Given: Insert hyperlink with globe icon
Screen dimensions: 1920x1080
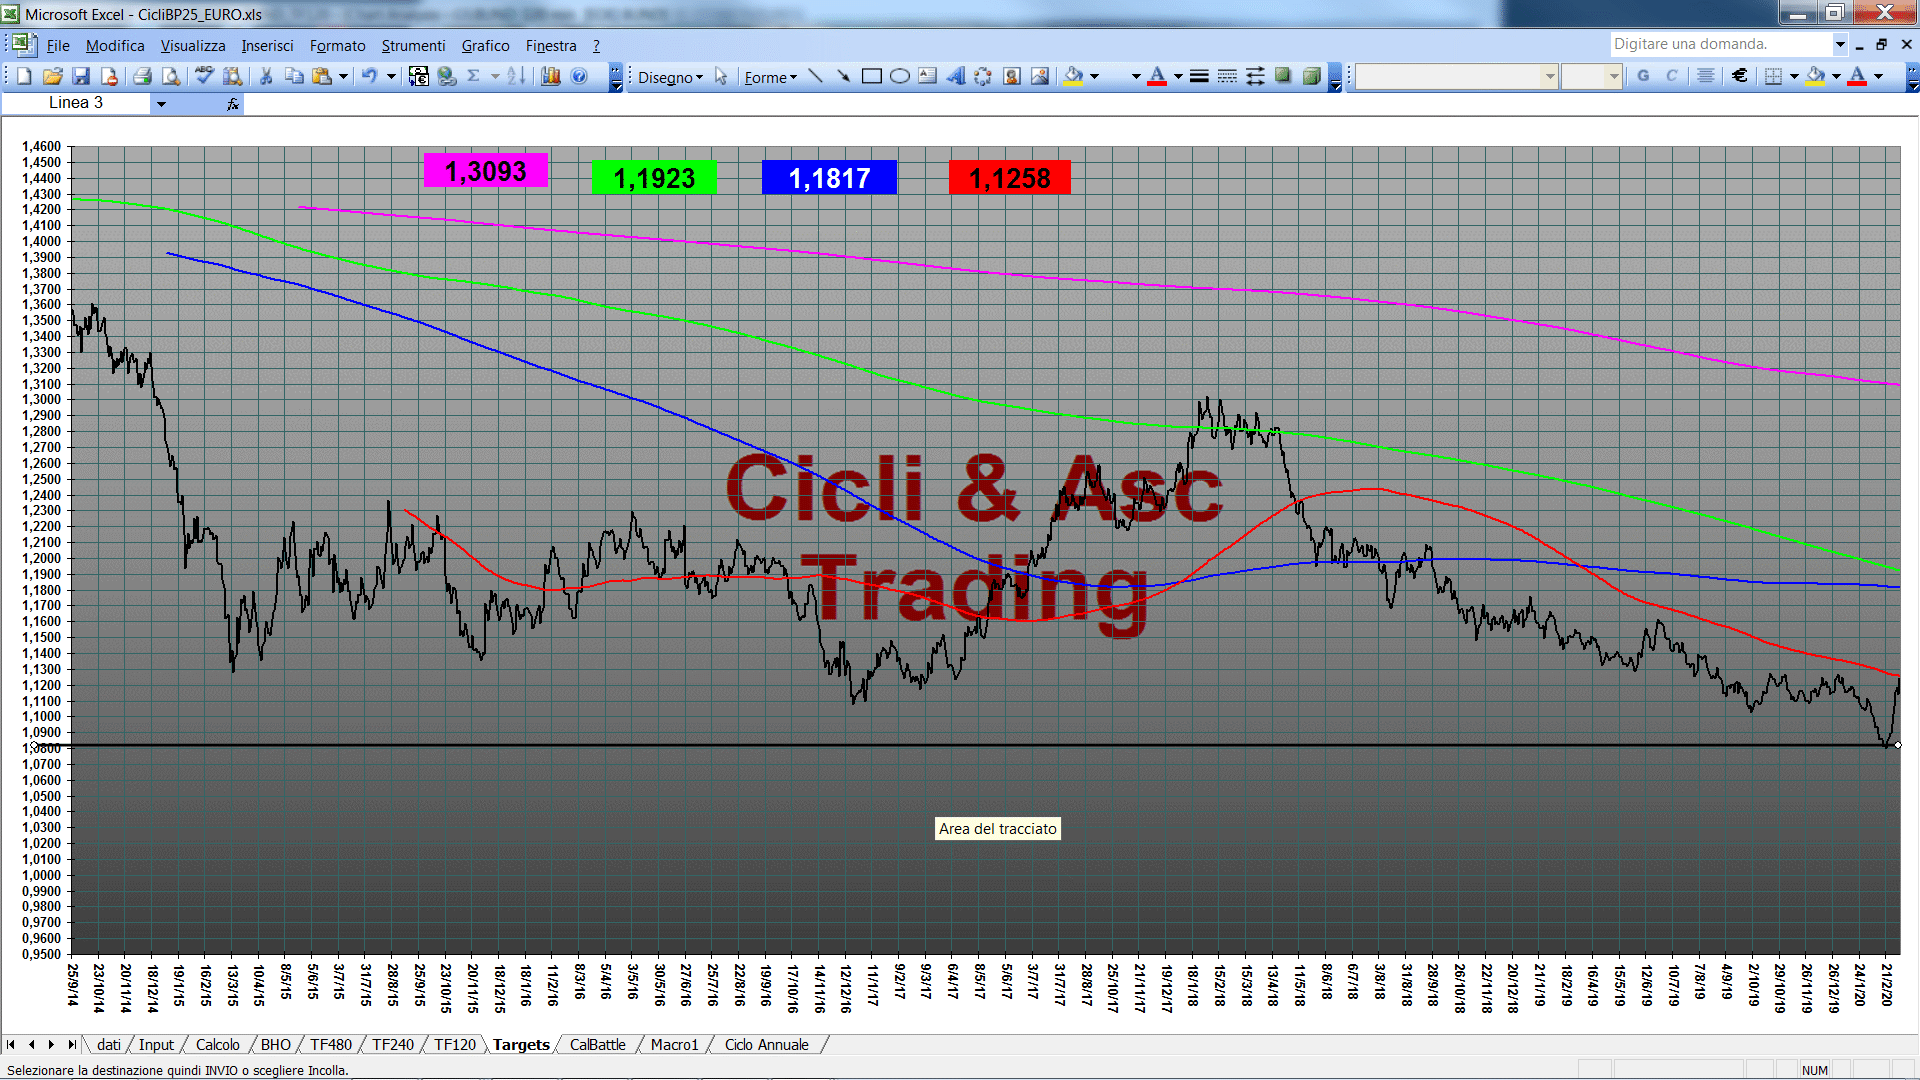Looking at the screenshot, I should (x=447, y=77).
